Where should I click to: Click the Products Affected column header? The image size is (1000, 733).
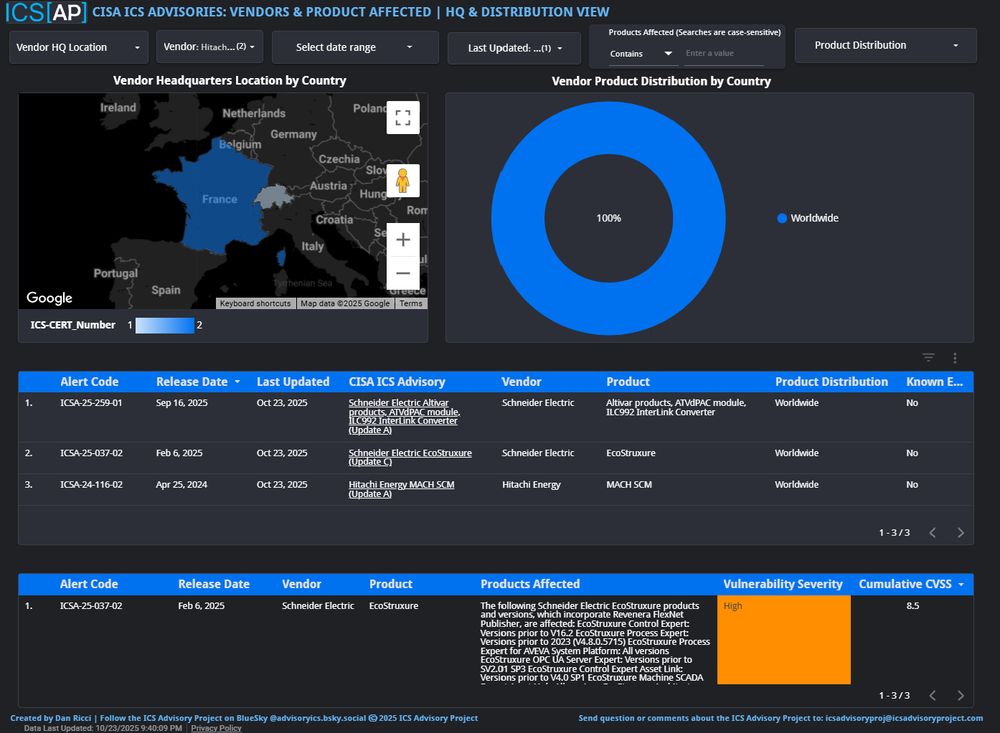click(x=530, y=584)
